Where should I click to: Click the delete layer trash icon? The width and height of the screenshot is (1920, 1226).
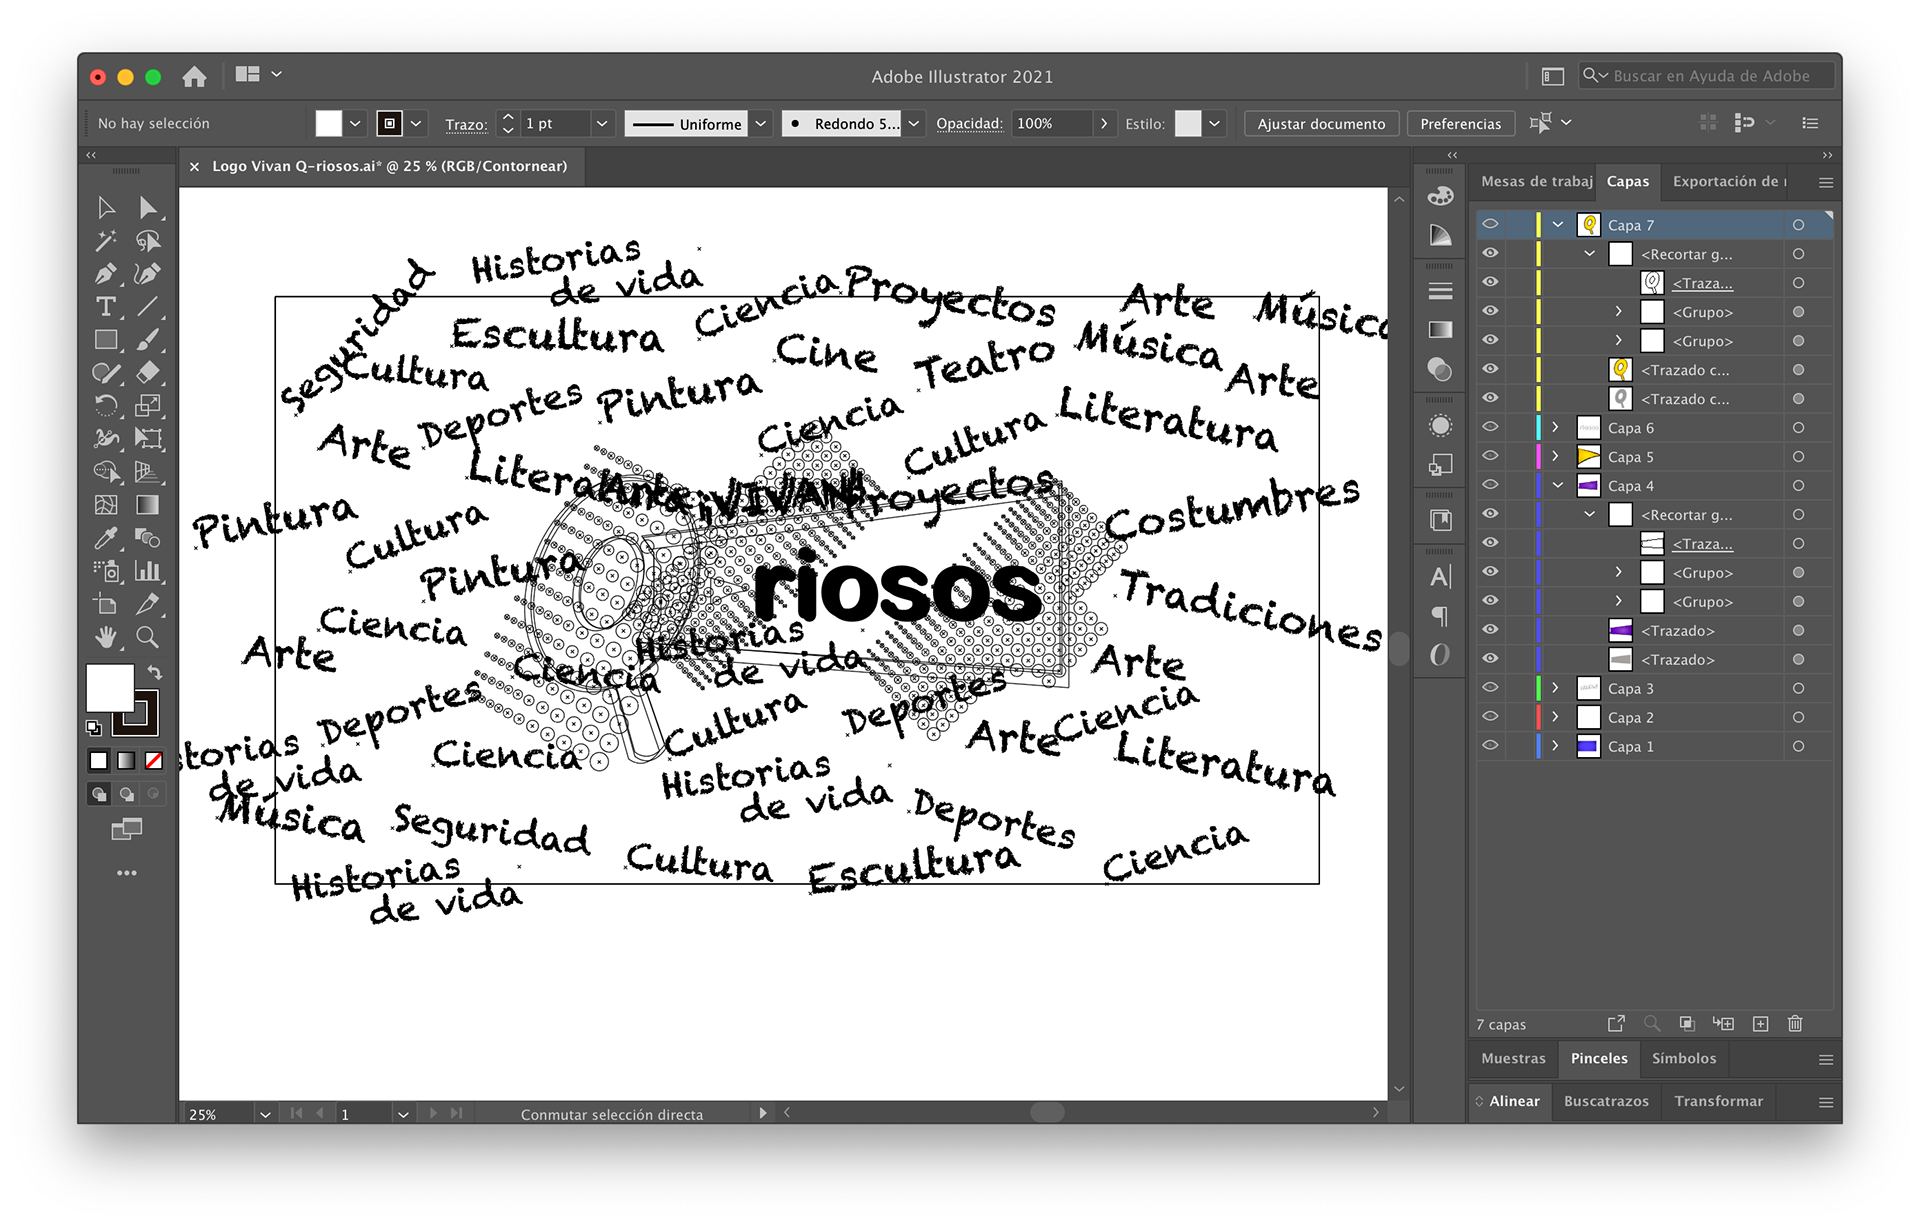(1795, 1023)
